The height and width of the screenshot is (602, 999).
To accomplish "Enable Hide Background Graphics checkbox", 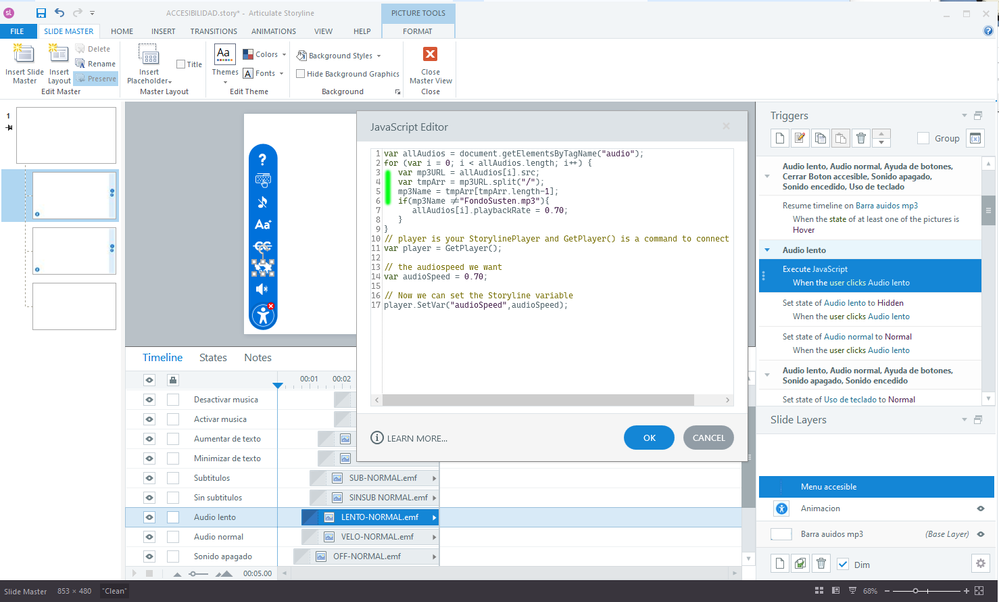I will (301, 74).
